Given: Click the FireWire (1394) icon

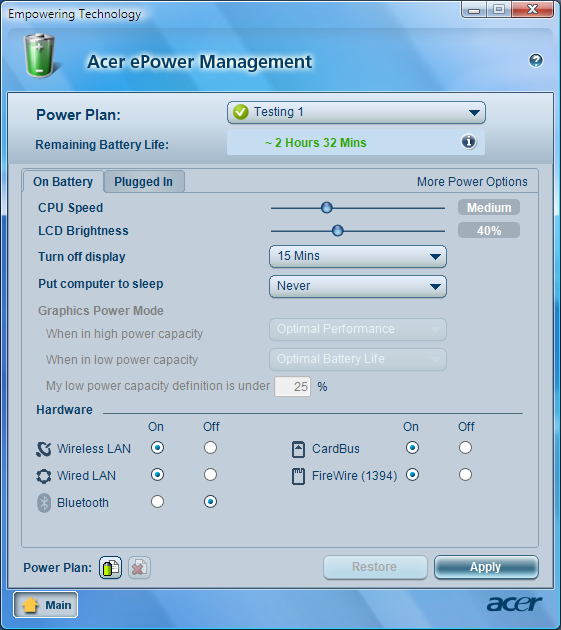Looking at the screenshot, I should click(x=298, y=476).
